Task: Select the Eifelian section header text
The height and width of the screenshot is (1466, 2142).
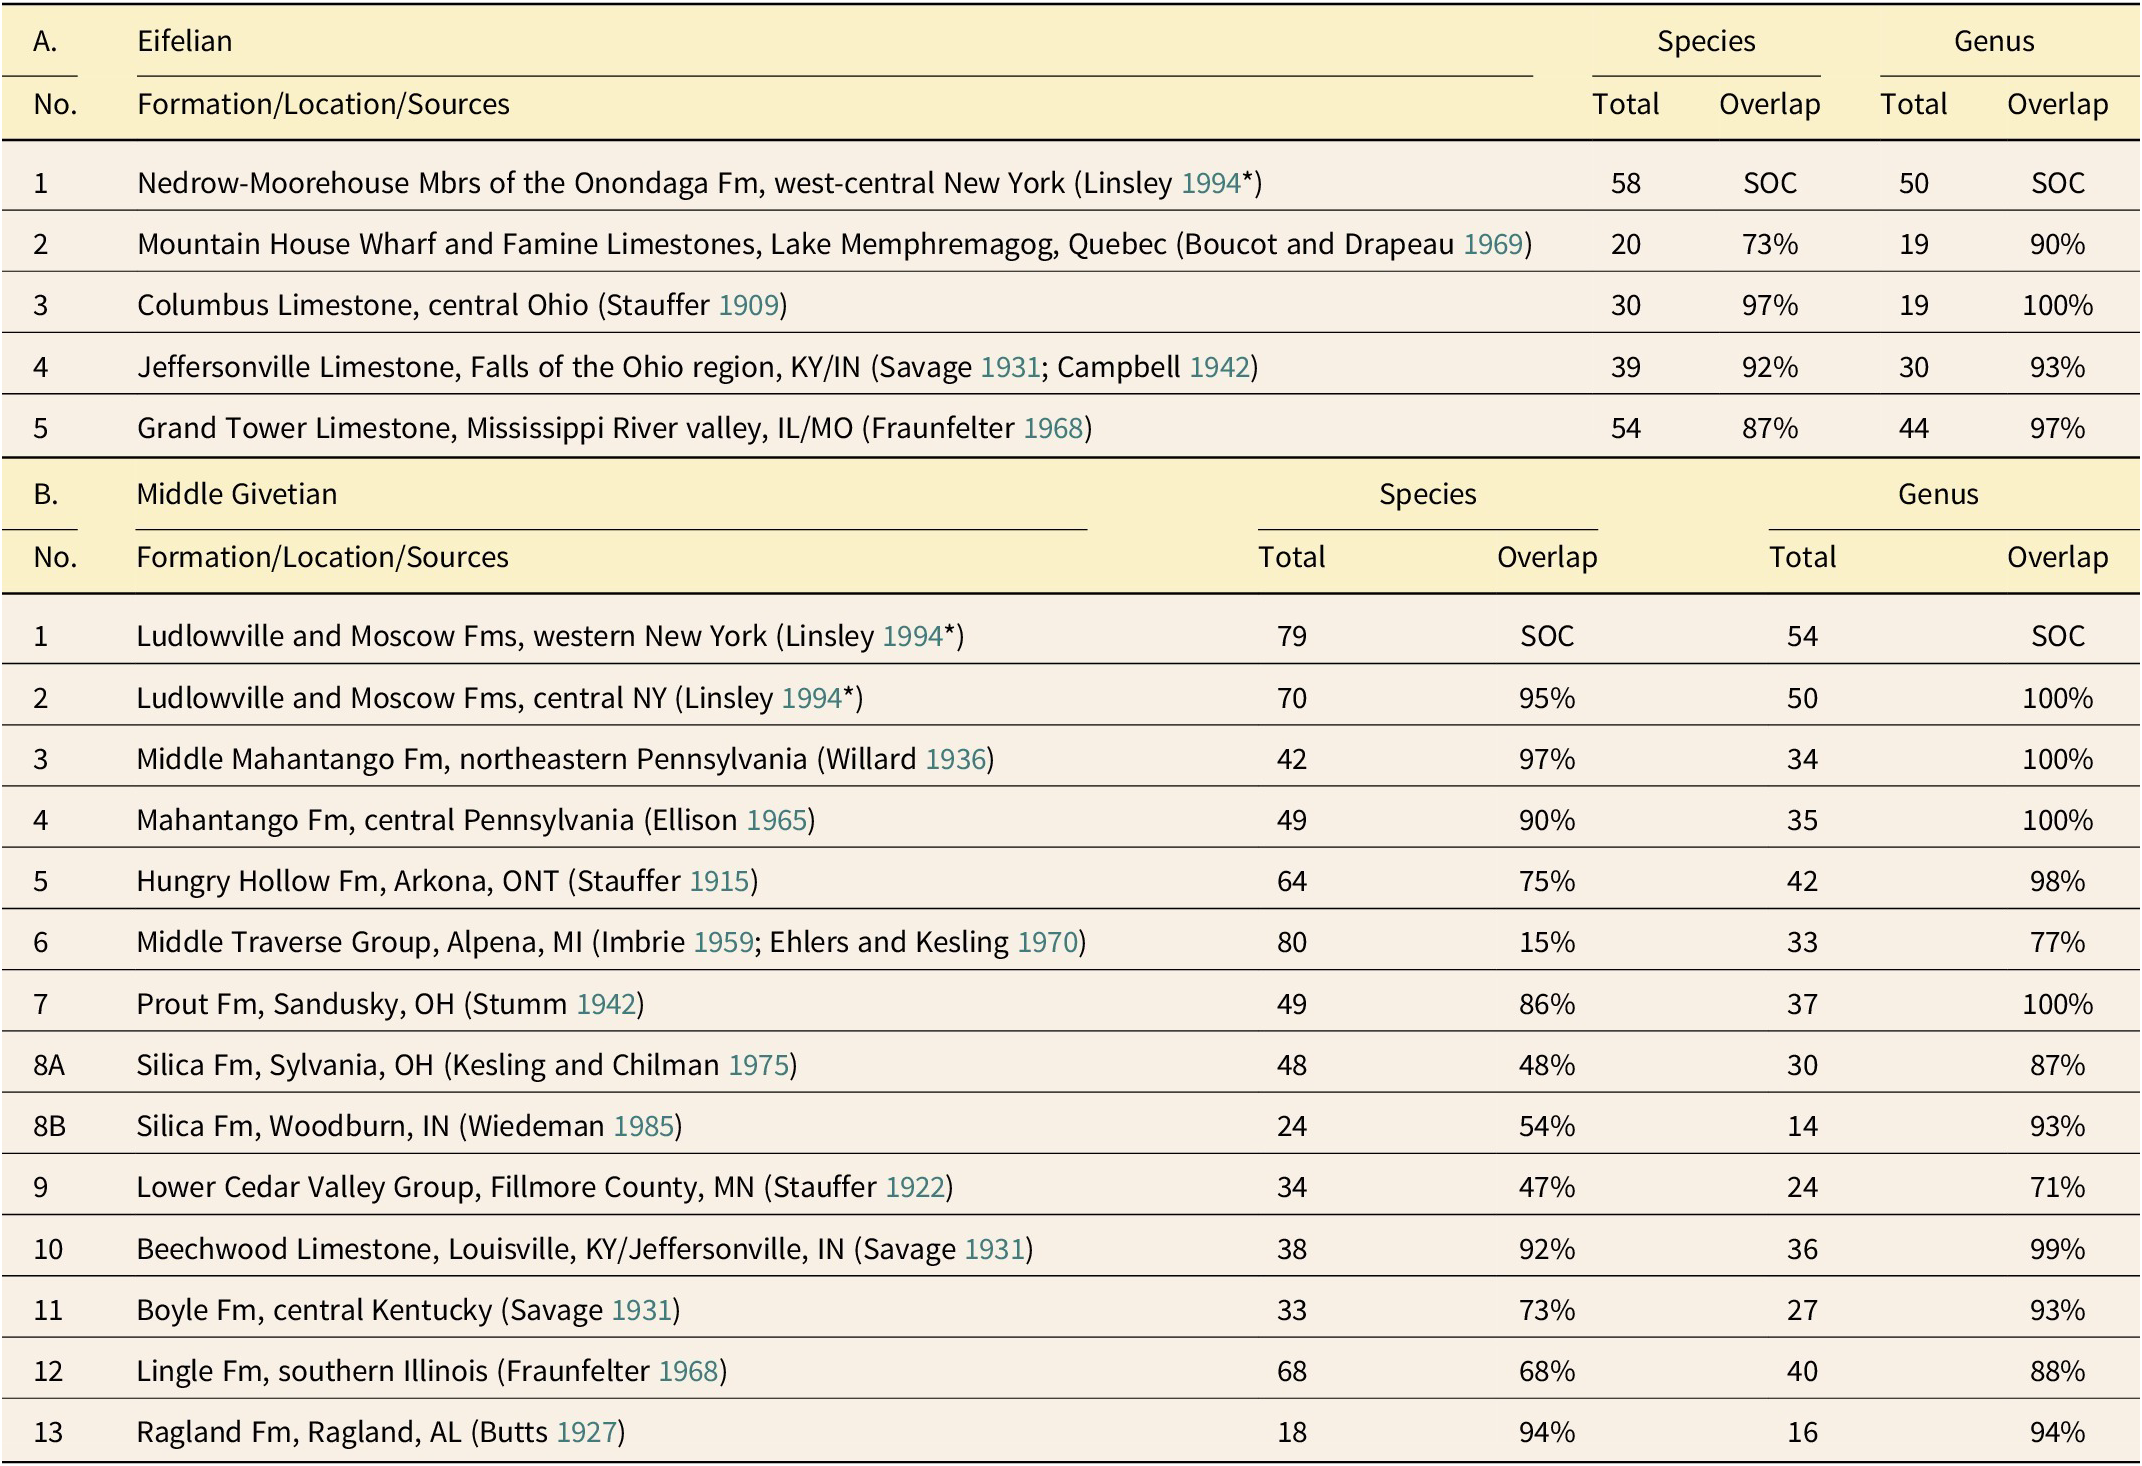Action: pyautogui.click(x=185, y=41)
